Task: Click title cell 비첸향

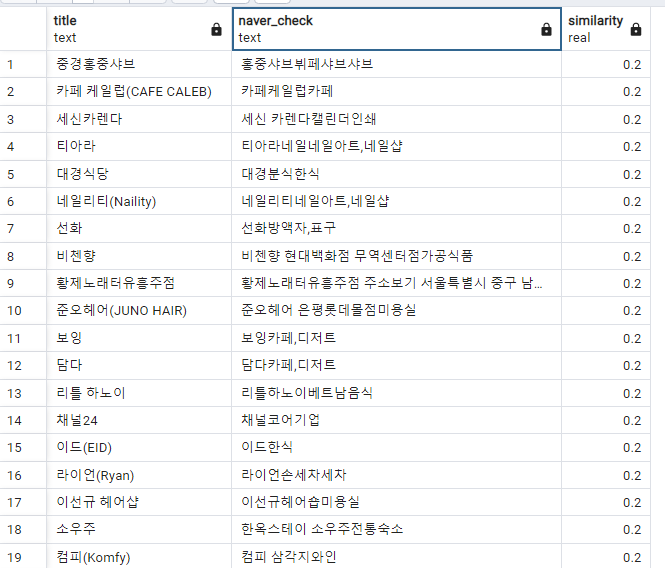Action: pyautogui.click(x=139, y=256)
